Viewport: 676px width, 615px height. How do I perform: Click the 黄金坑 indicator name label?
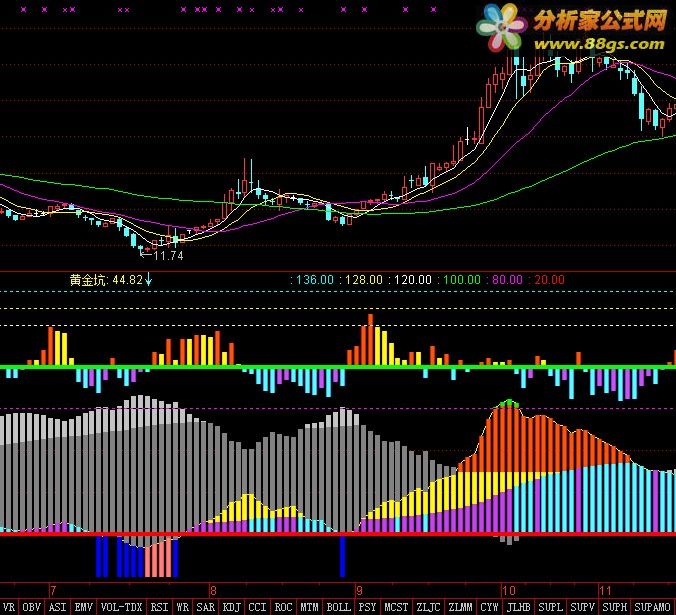pyautogui.click(x=88, y=280)
